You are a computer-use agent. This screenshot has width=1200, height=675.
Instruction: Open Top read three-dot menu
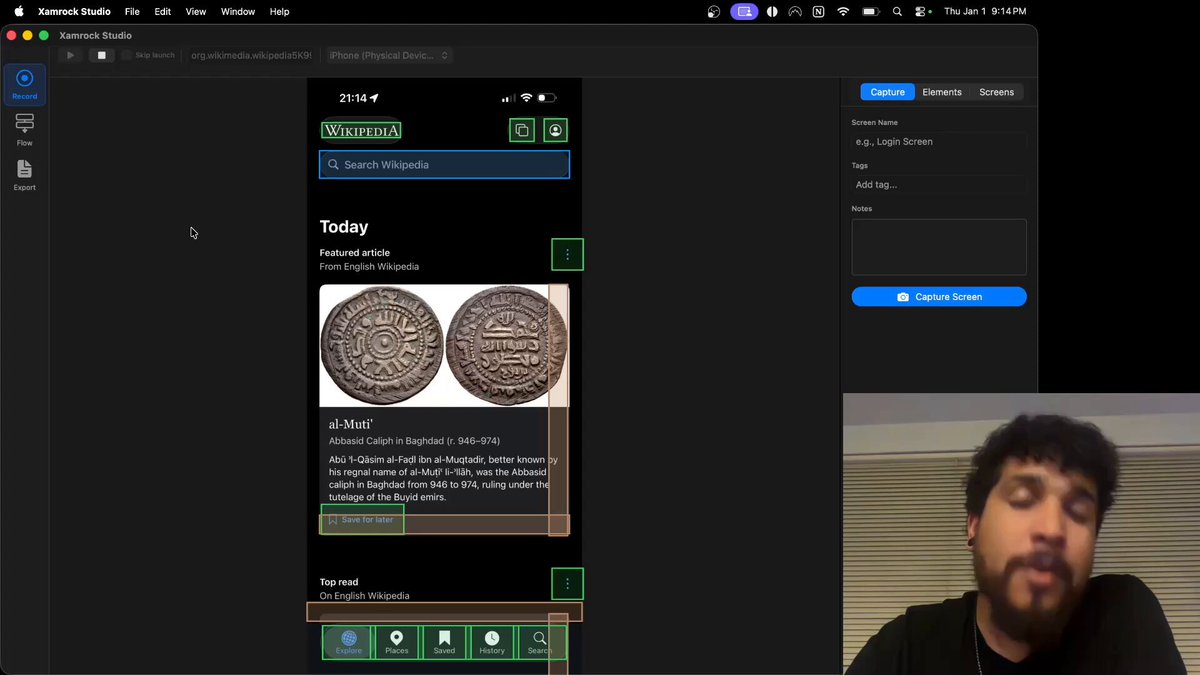[567, 583]
